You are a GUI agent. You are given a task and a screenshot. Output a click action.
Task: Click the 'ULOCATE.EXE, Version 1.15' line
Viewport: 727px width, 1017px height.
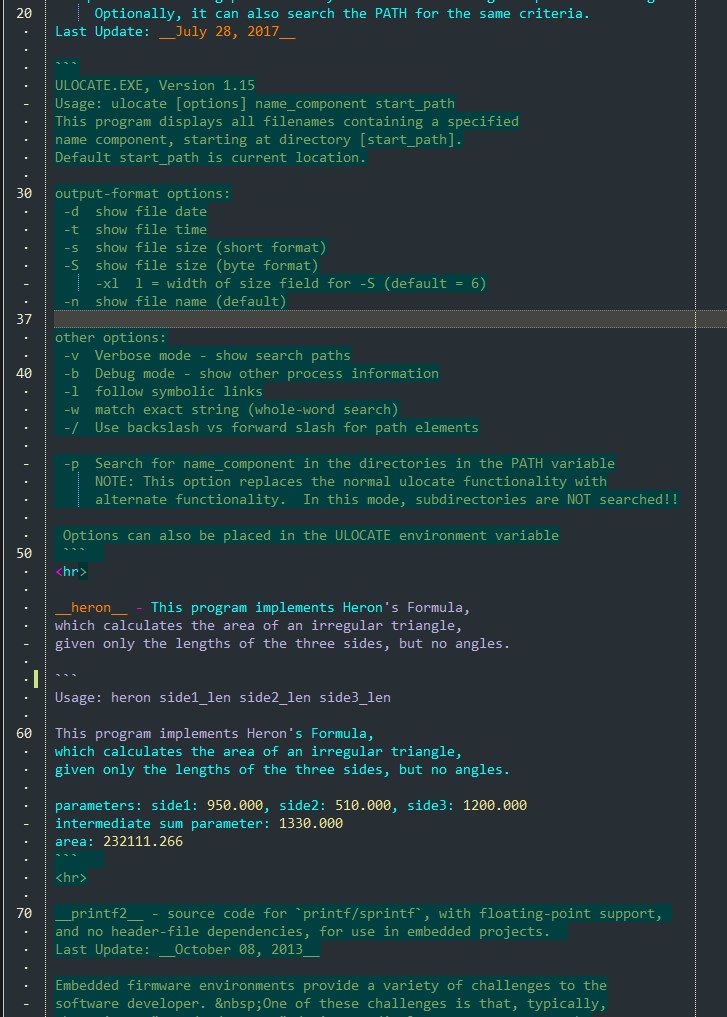155,86
